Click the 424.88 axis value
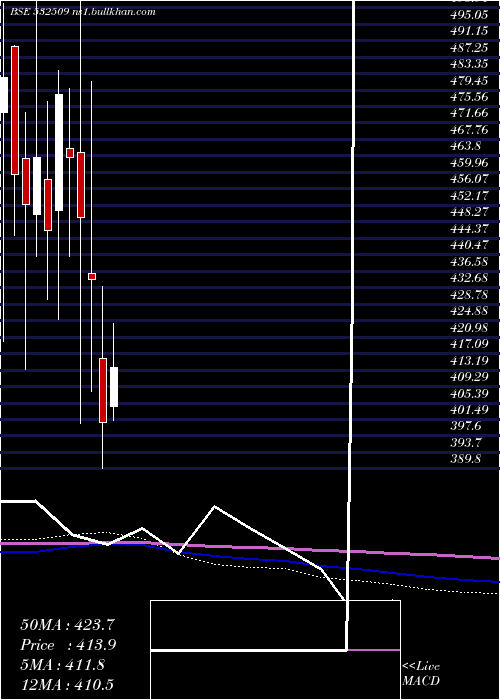 click(469, 311)
